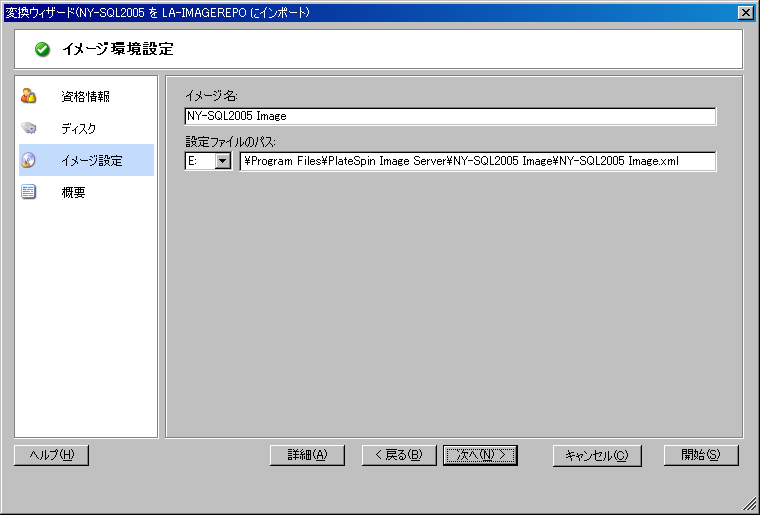760x515 pixels.
Task: Click the イメージ環境設定 heading text
Action: pos(118,49)
